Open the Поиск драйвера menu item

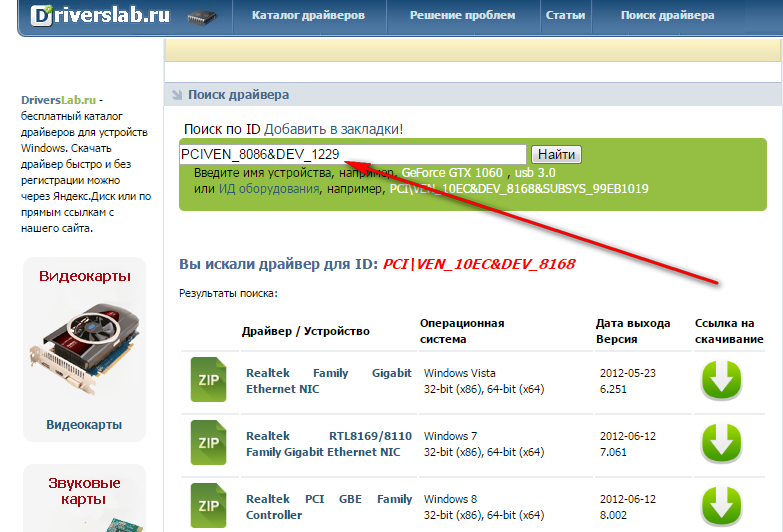tap(667, 15)
